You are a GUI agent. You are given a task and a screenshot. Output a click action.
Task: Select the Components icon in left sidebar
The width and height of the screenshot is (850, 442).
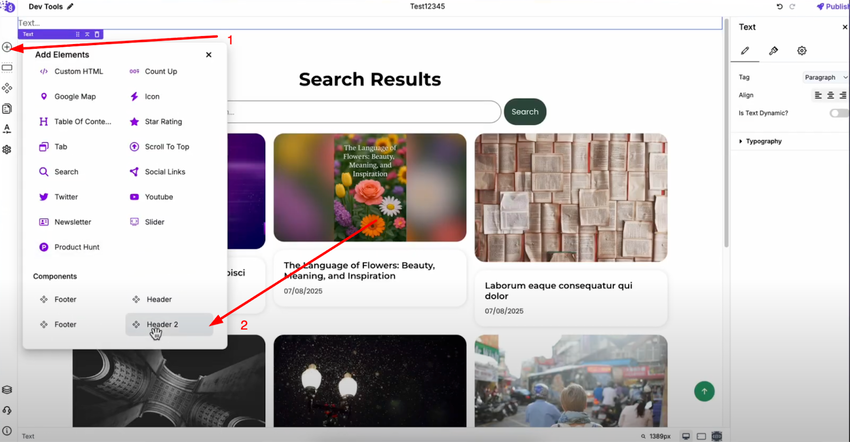tap(7, 88)
